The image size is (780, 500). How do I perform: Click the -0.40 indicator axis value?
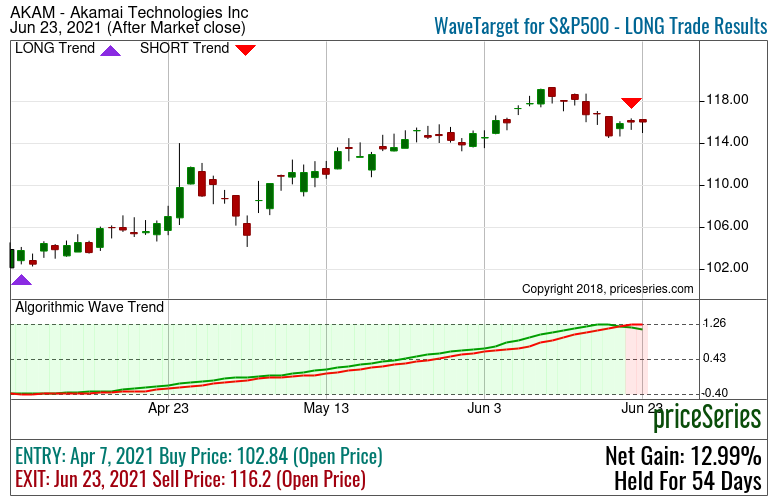point(713,393)
